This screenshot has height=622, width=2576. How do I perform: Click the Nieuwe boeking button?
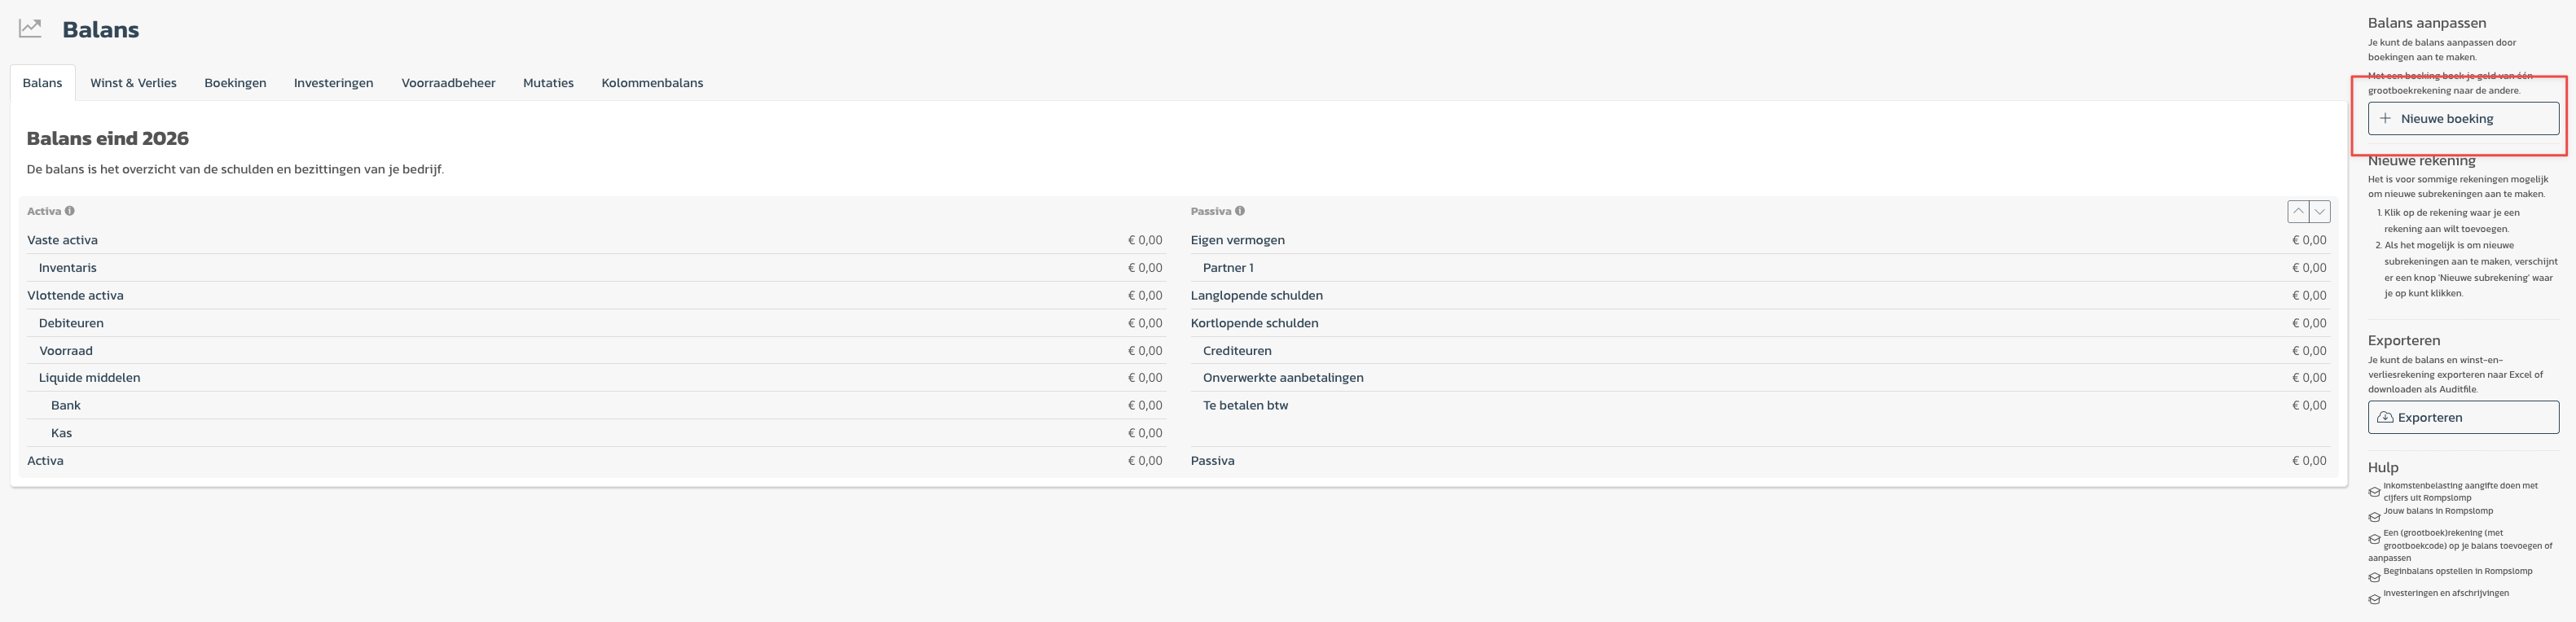tap(2462, 119)
